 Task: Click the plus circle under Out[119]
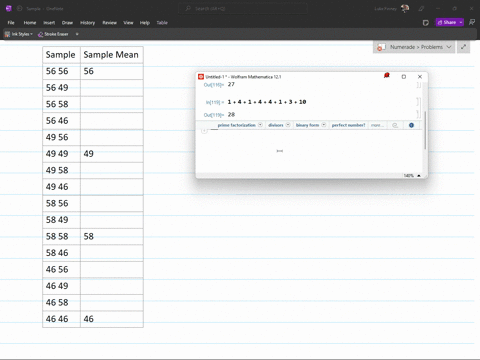(x=204, y=131)
